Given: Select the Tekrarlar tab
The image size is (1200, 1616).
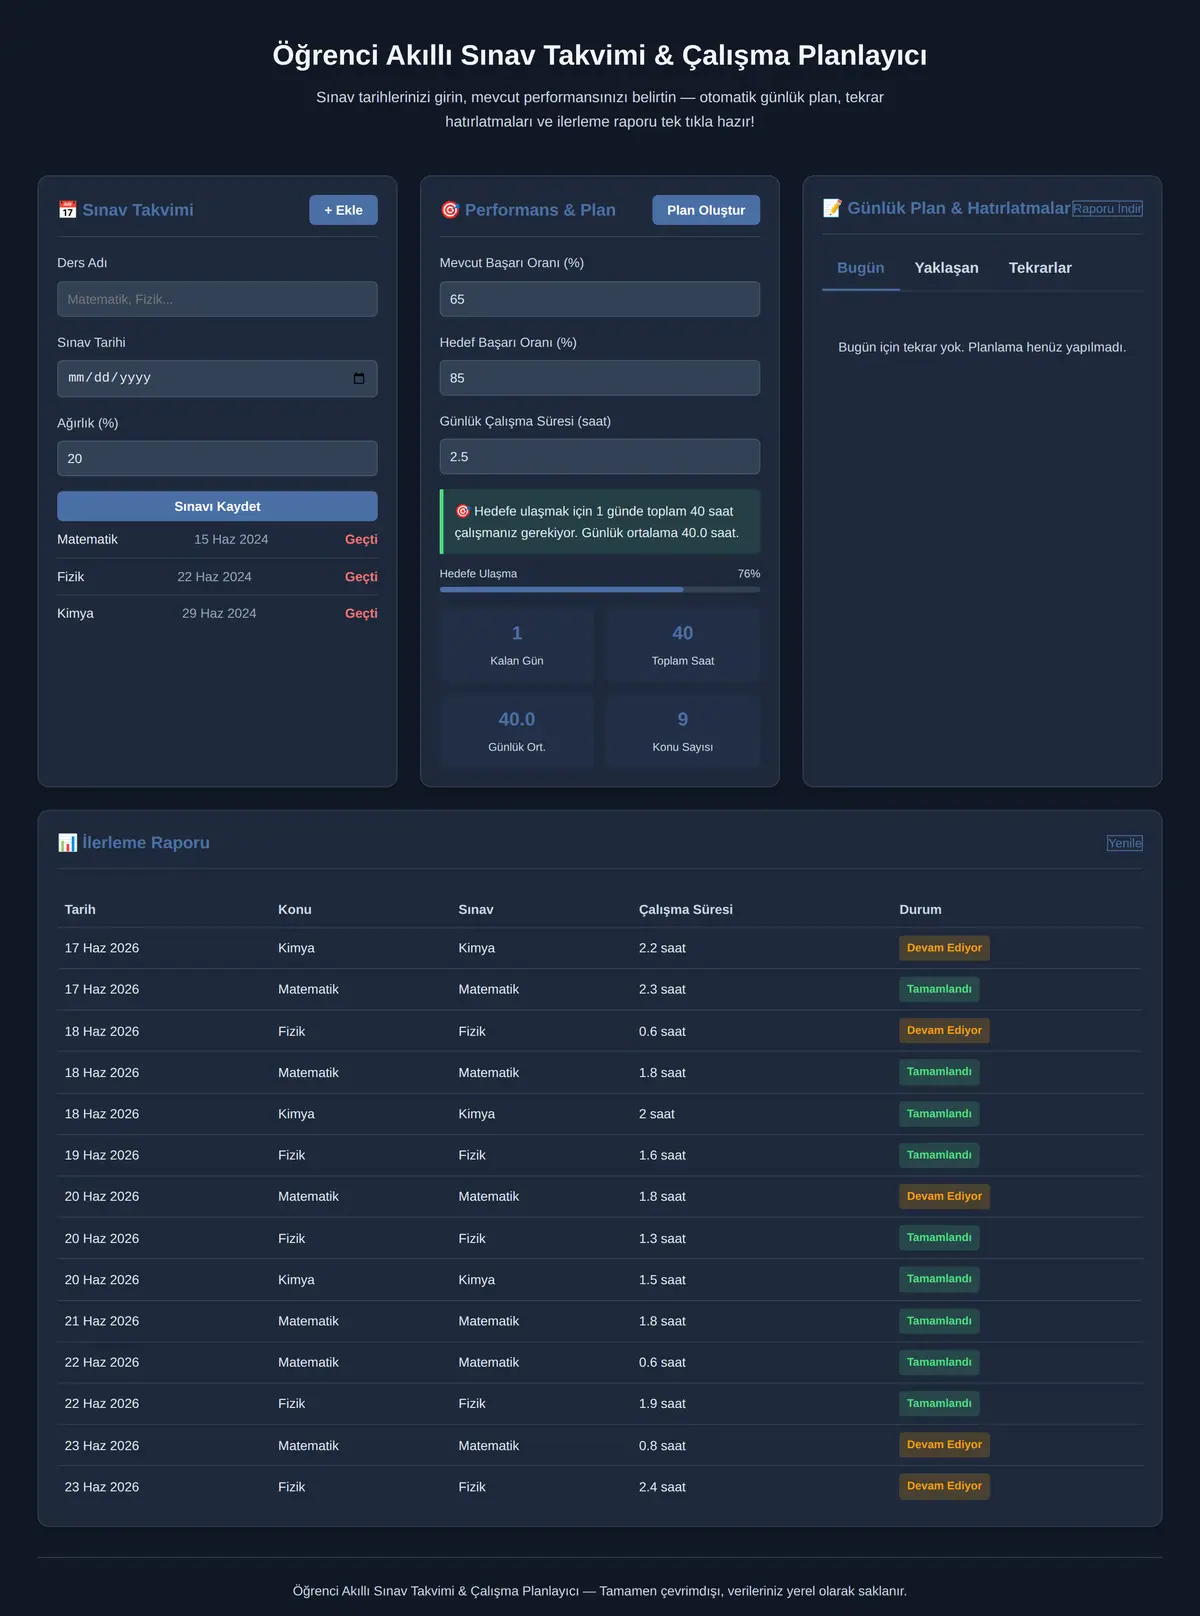Looking at the screenshot, I should click(1040, 268).
